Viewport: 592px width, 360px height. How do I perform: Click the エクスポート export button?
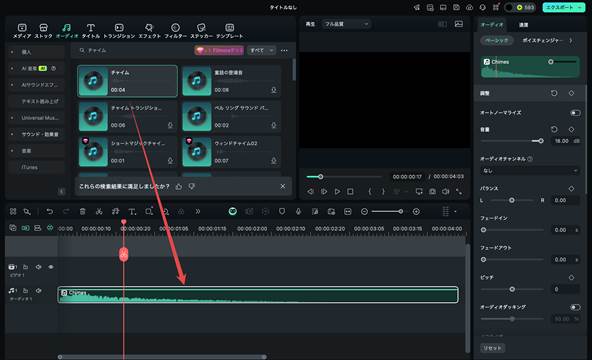coord(563,7)
